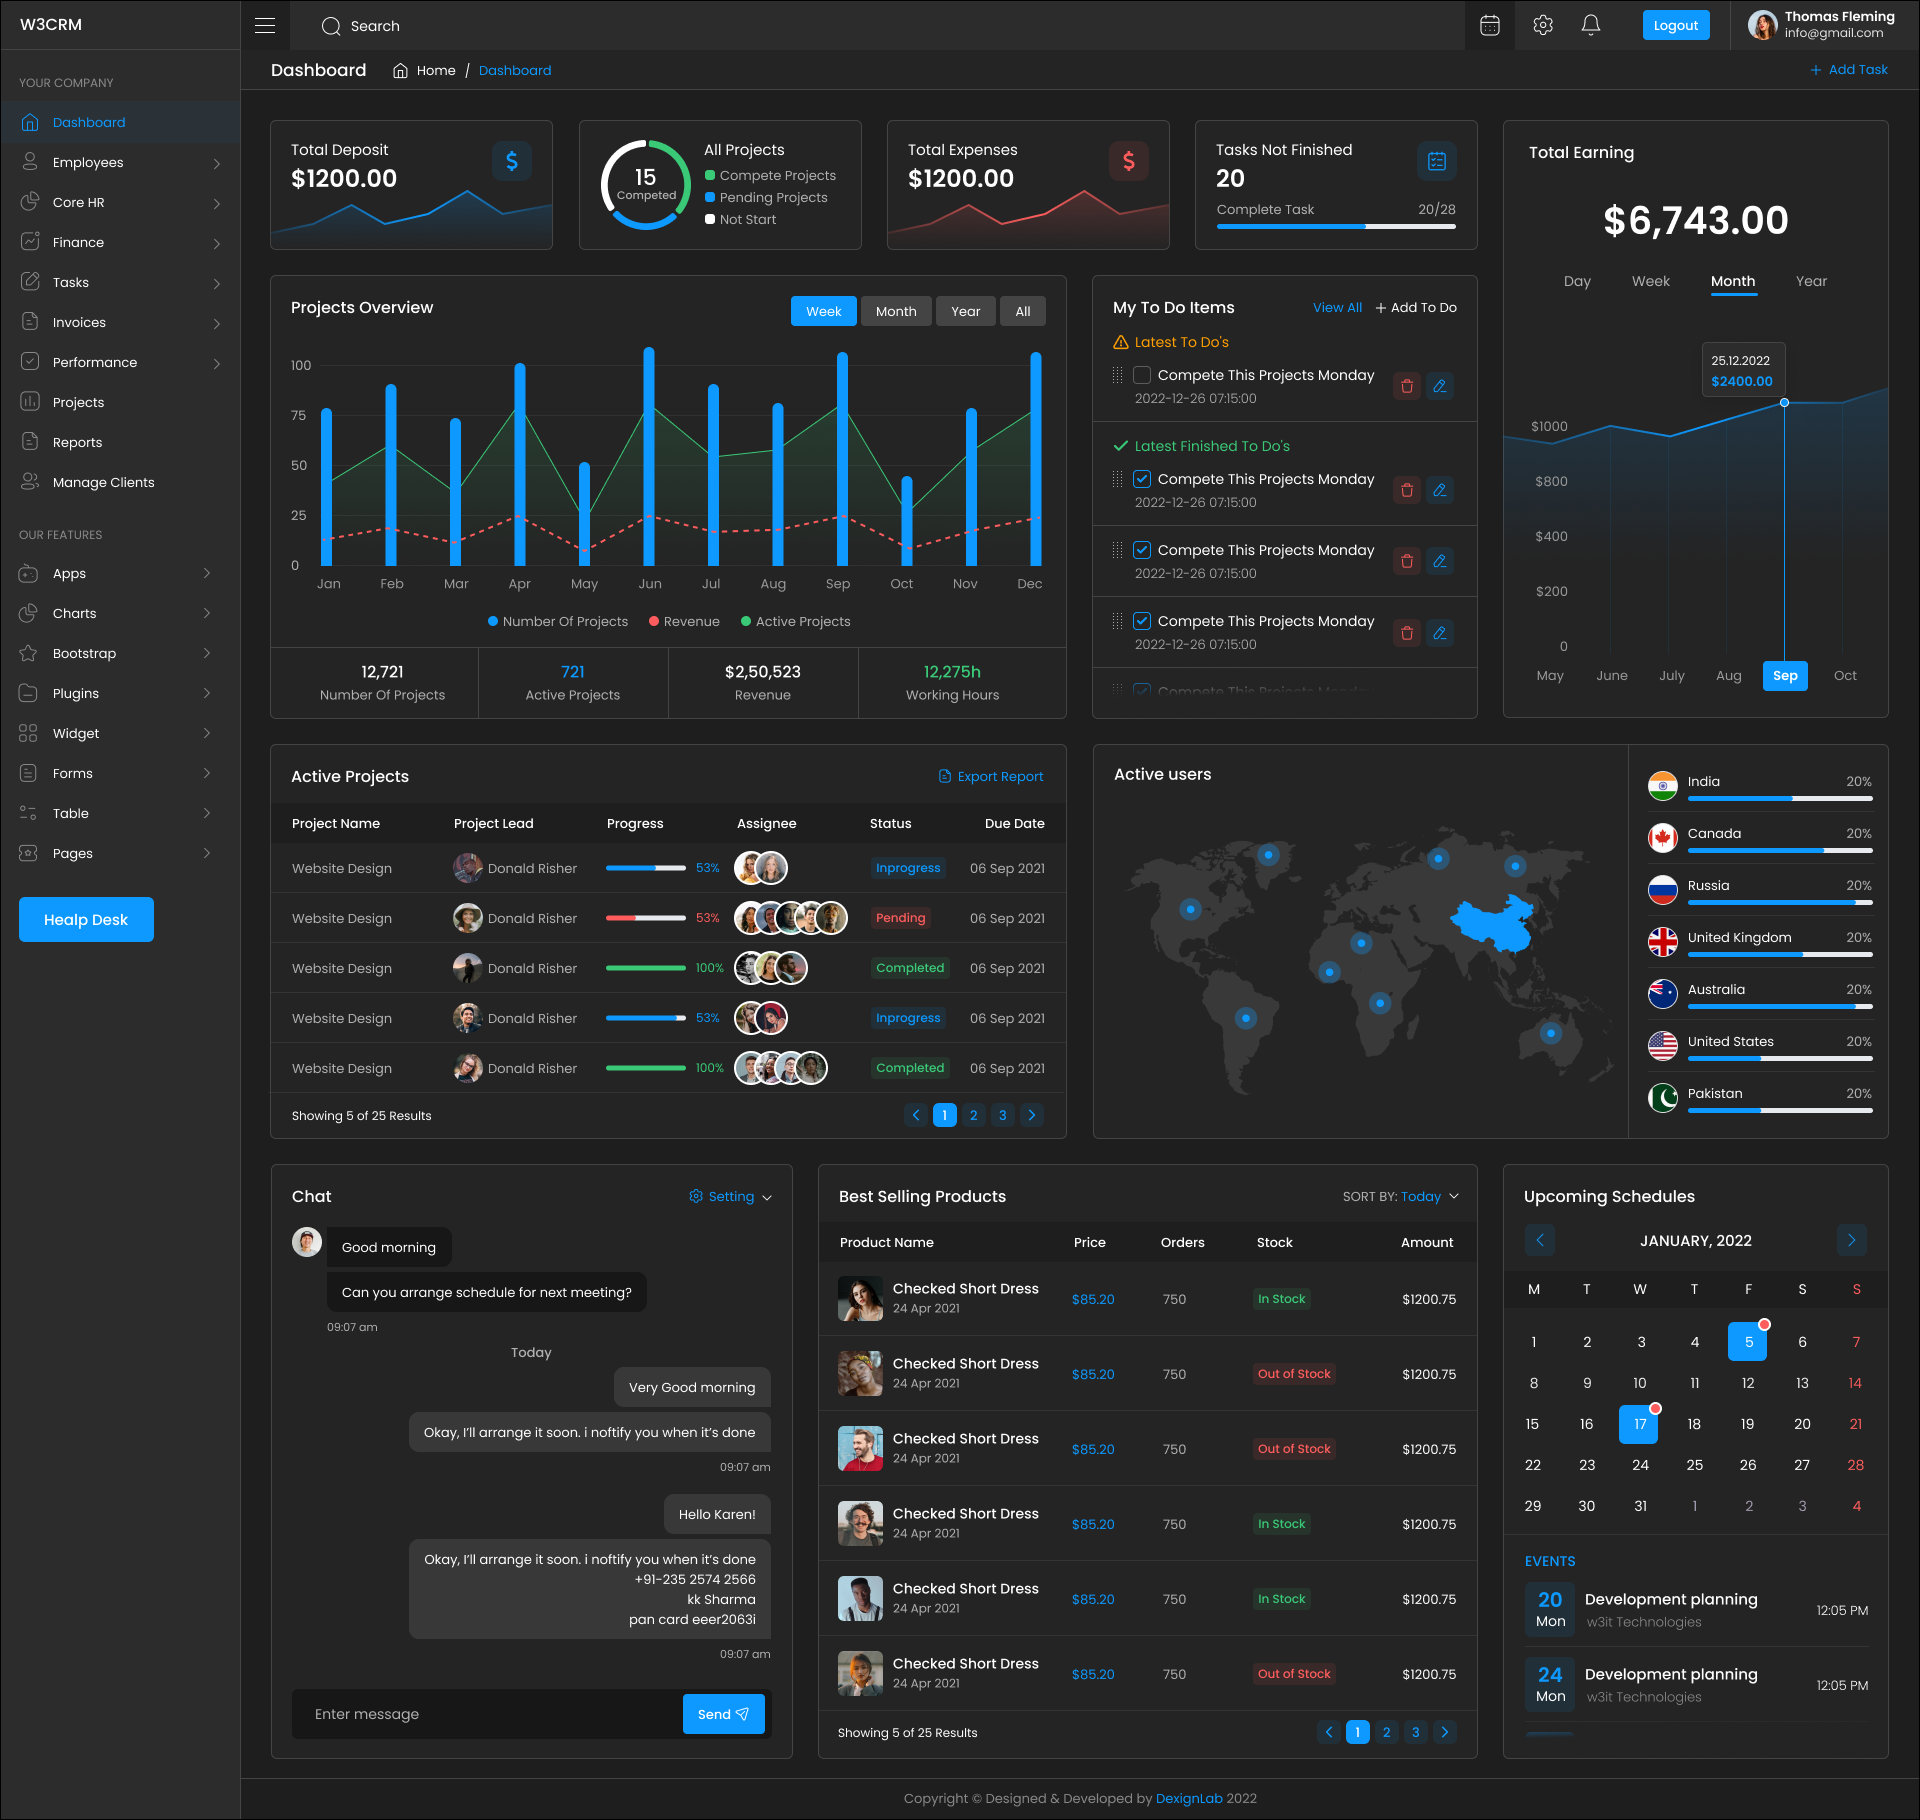Delete the first to-do via trash icon

[x=1407, y=386]
